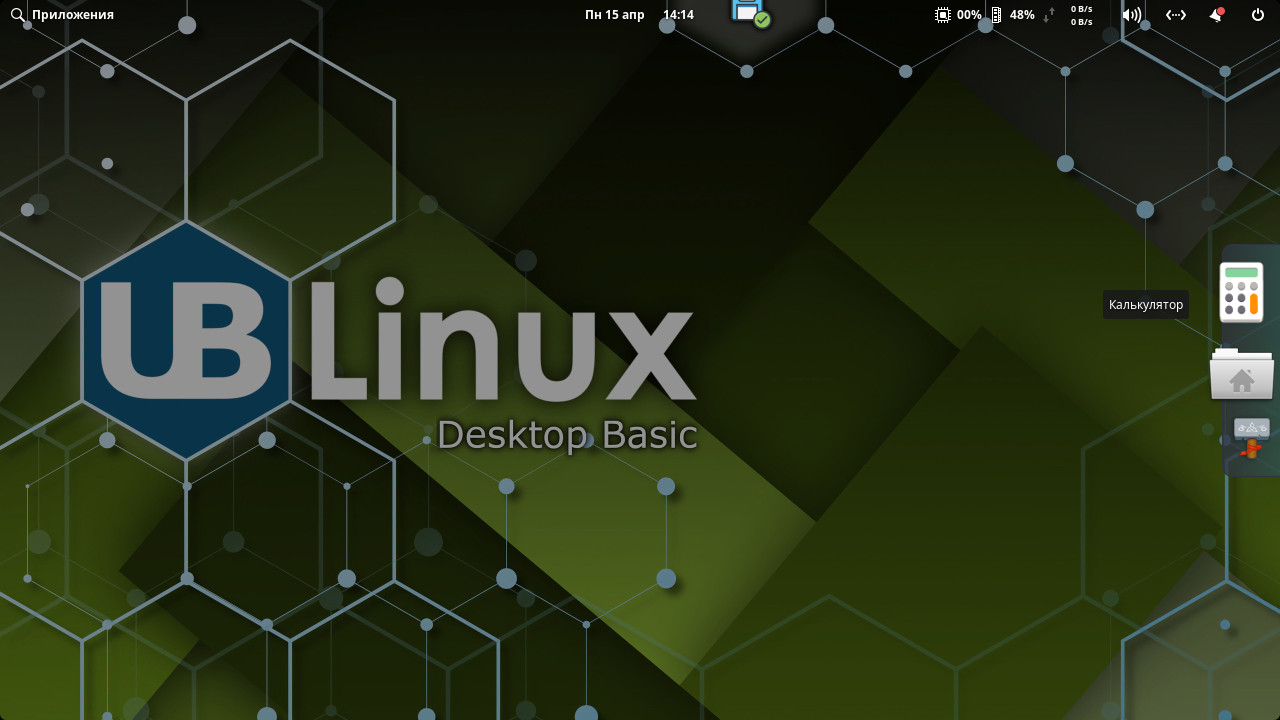Open the network connection status icon

(1176, 15)
